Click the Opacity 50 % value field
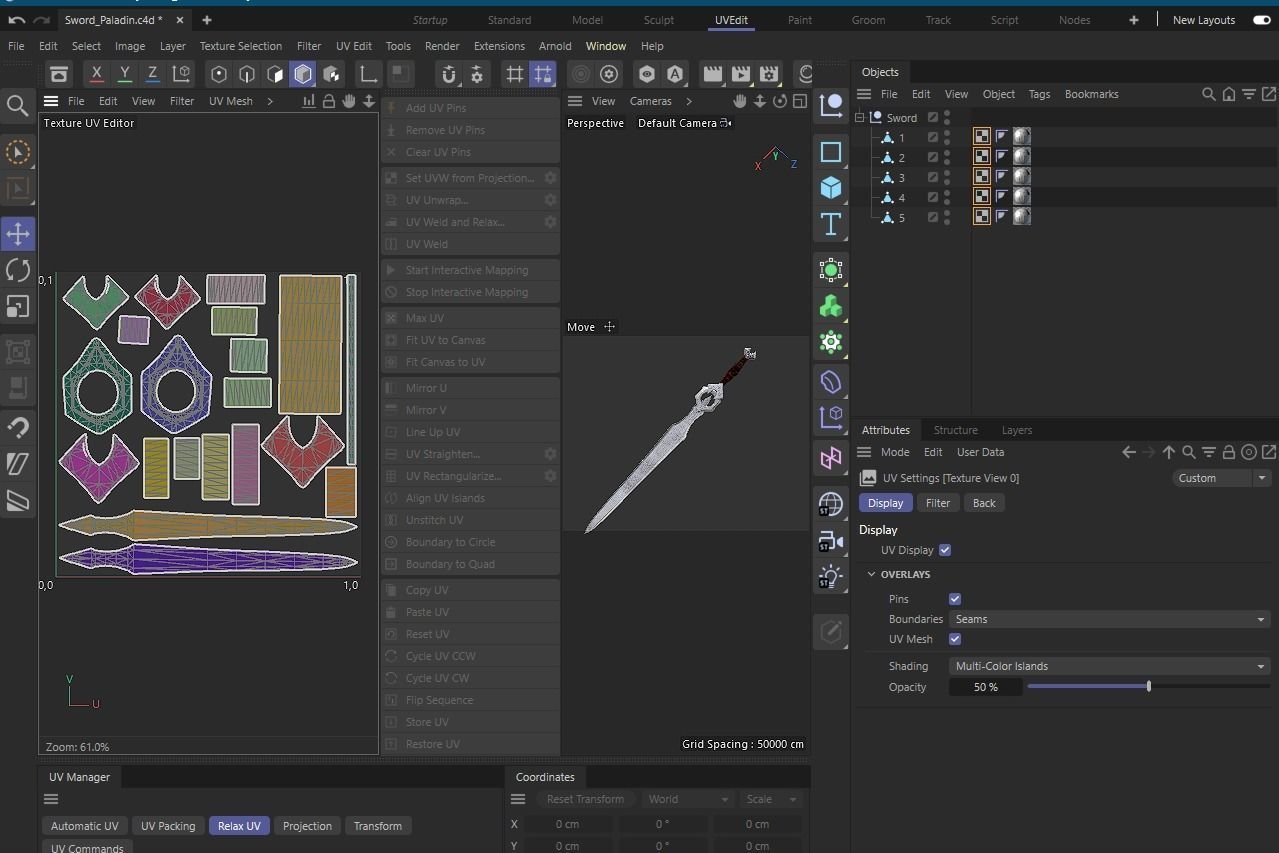Image resolution: width=1279 pixels, height=853 pixels. [x=985, y=687]
